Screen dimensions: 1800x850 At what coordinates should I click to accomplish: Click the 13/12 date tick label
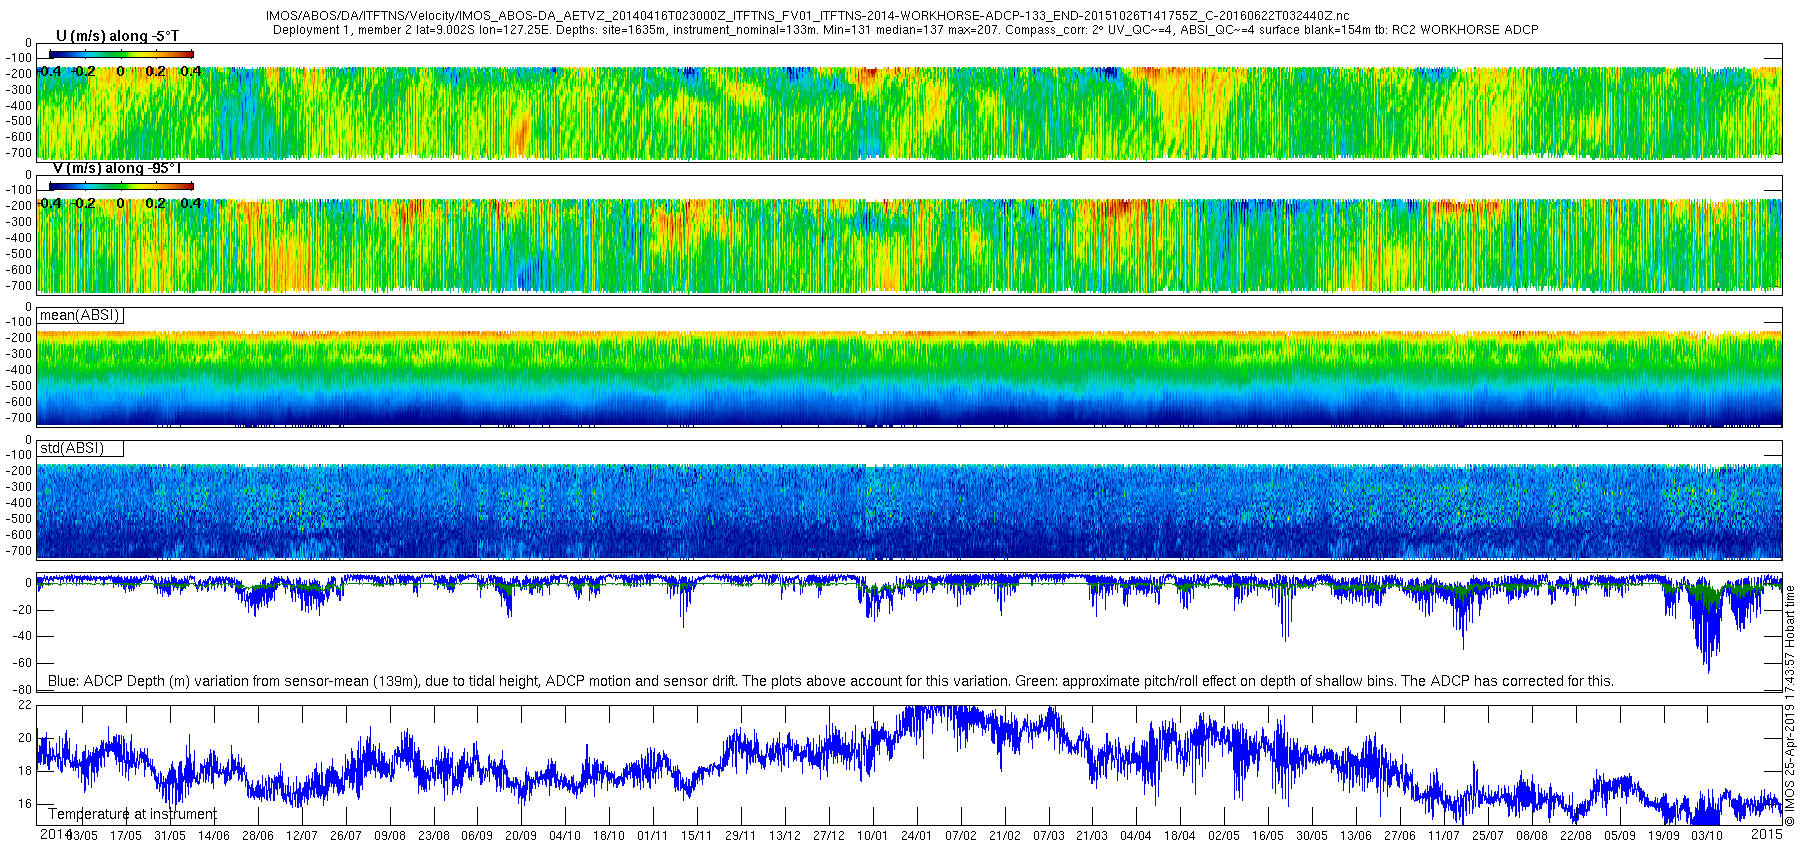pyautogui.click(x=785, y=836)
